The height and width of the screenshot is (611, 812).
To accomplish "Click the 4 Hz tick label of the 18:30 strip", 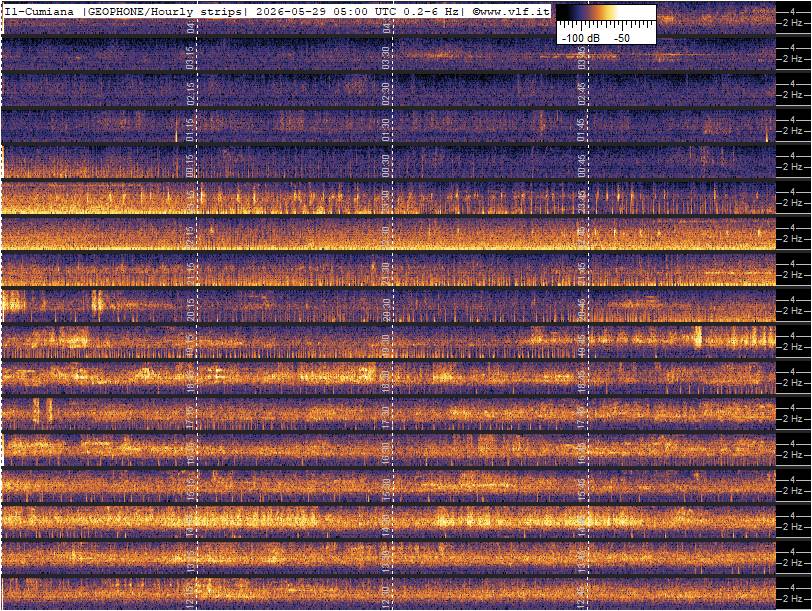I will pos(792,372).
